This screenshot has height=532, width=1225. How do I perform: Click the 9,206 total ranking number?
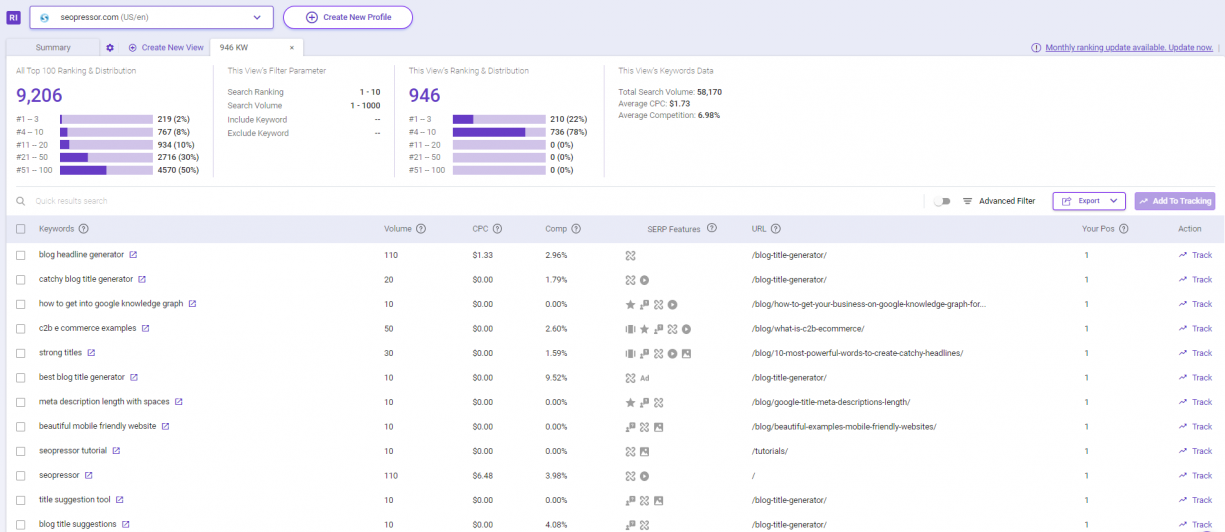tap(39, 96)
